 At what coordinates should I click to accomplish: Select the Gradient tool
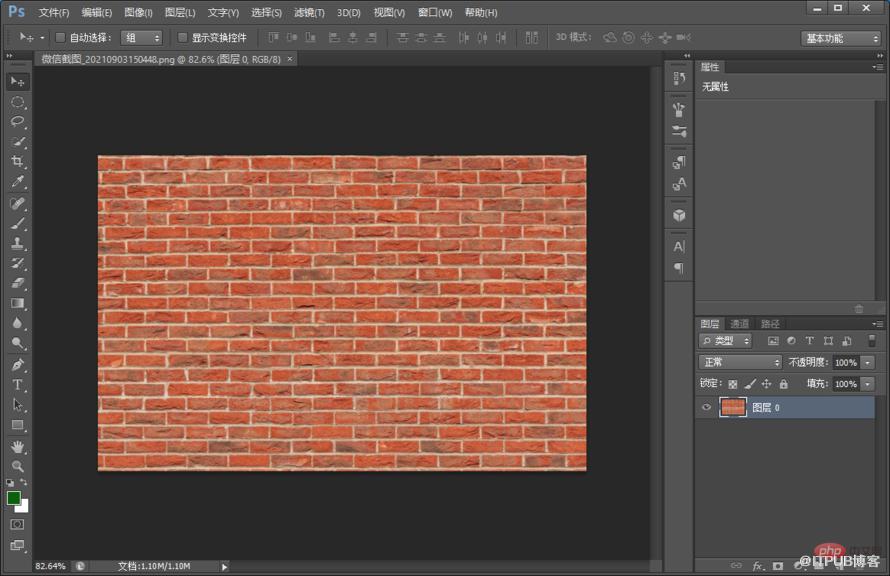point(18,303)
